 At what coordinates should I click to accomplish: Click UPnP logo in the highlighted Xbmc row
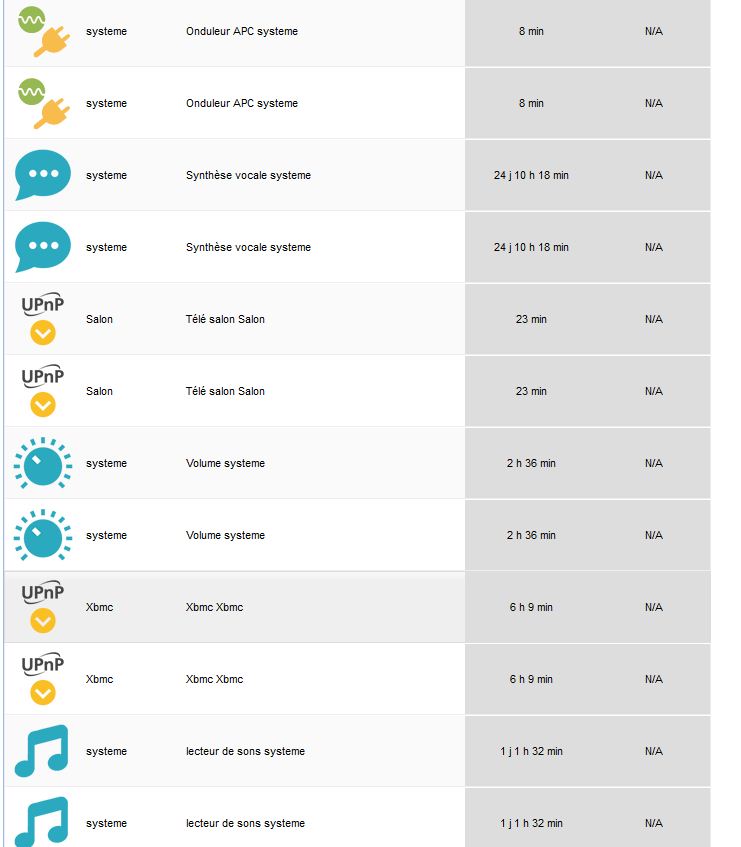43,593
